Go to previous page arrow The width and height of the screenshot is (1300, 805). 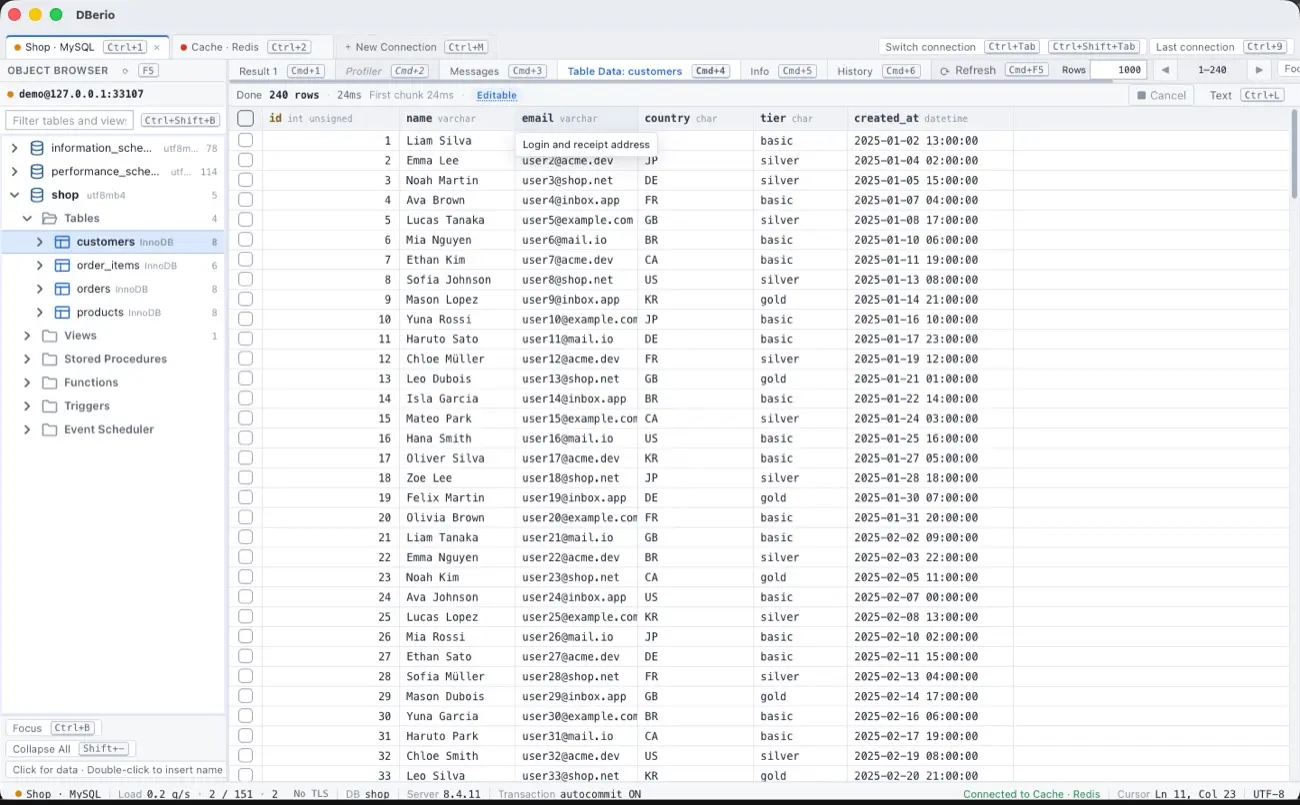click(x=1164, y=70)
